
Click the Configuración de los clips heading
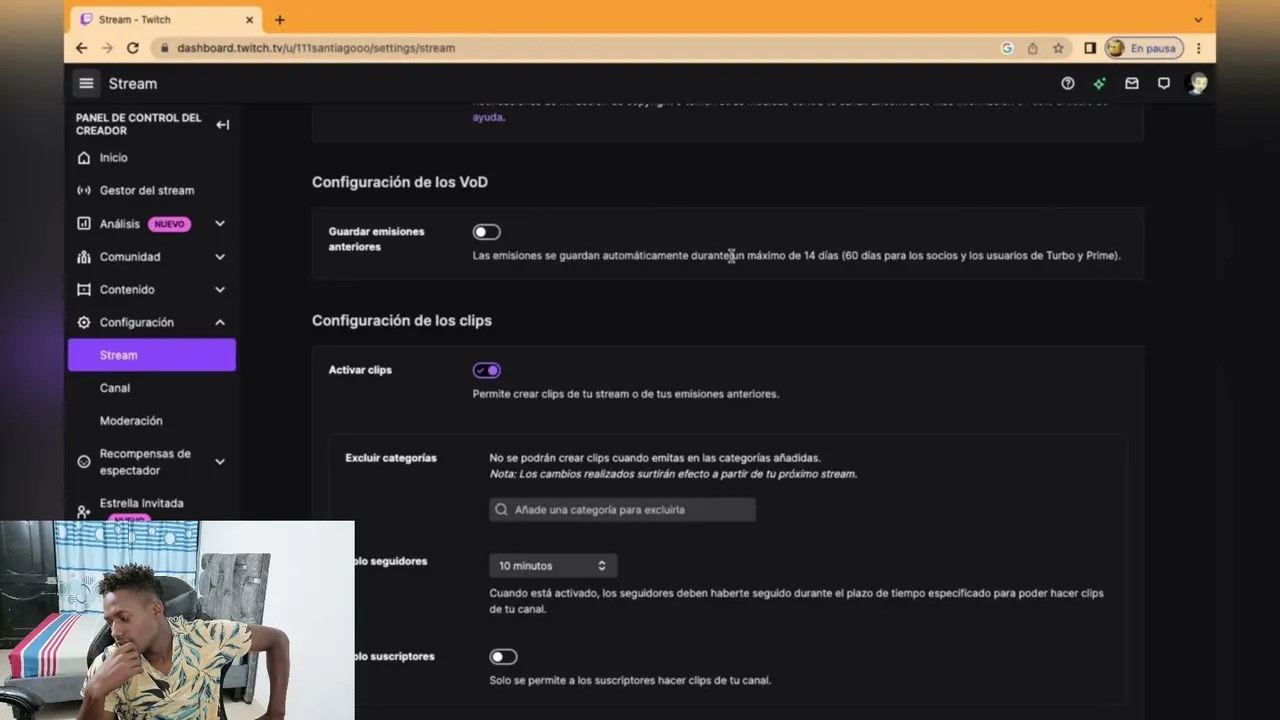[x=402, y=321]
